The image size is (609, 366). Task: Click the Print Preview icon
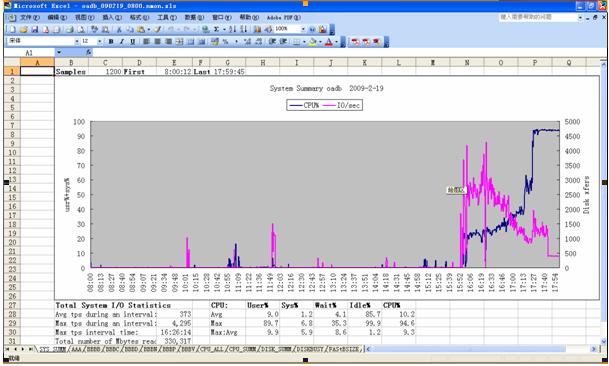[81, 30]
